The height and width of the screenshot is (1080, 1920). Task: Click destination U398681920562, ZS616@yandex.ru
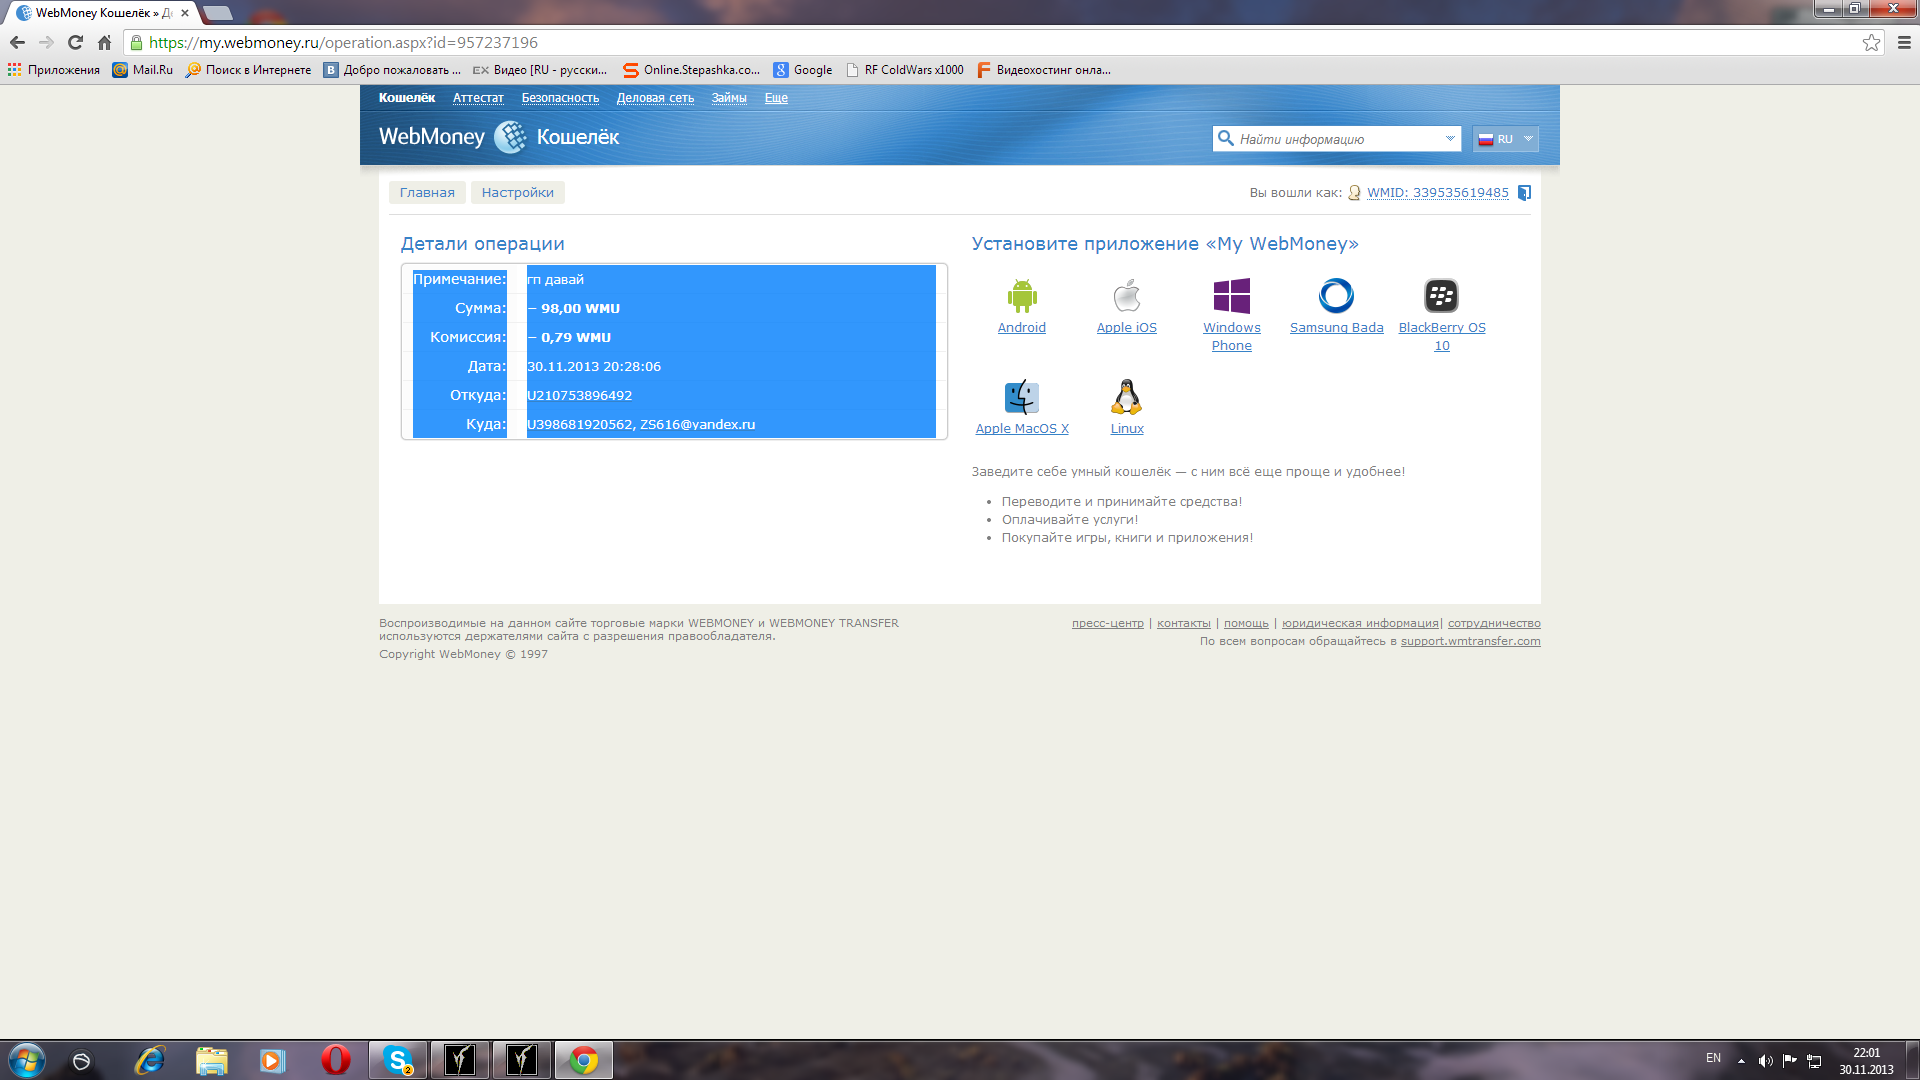click(x=641, y=425)
